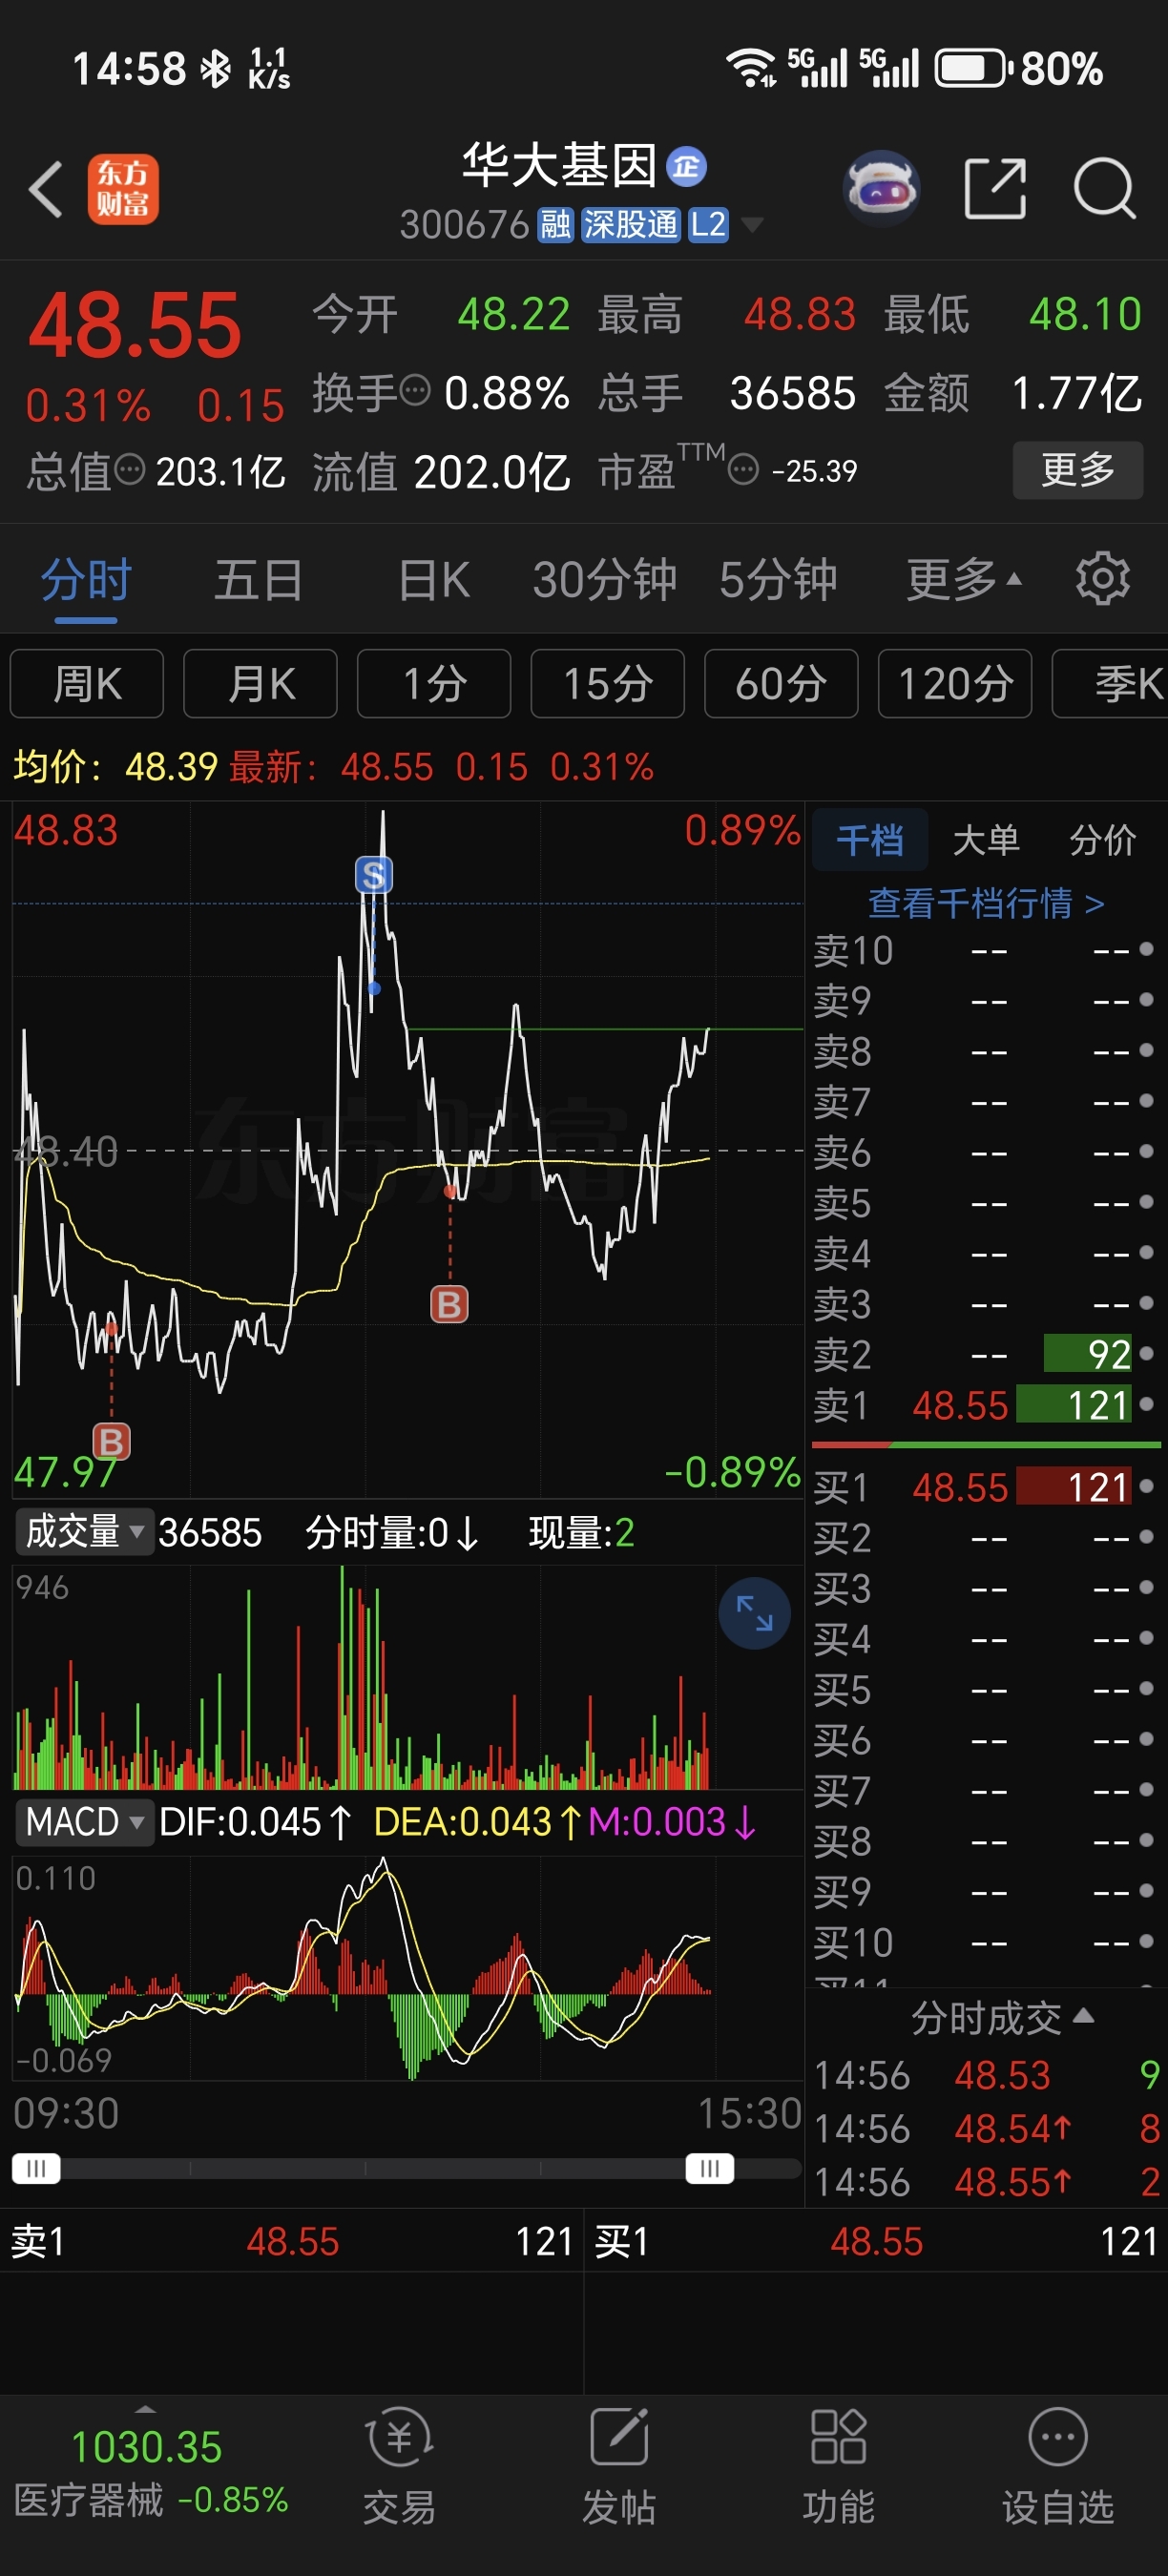
Task: Expand stock code dropdown triangle
Action: click(x=751, y=224)
